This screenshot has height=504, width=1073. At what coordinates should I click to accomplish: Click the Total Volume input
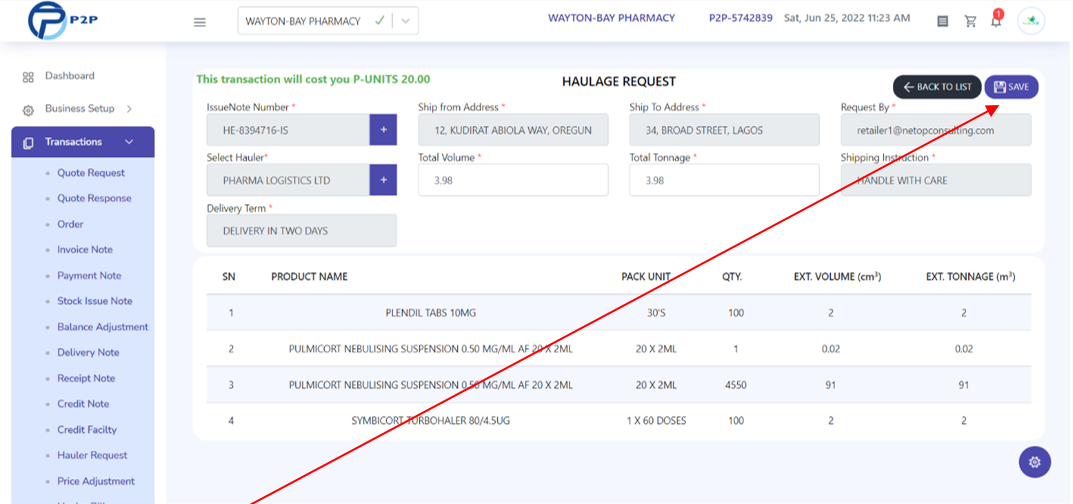513,181
